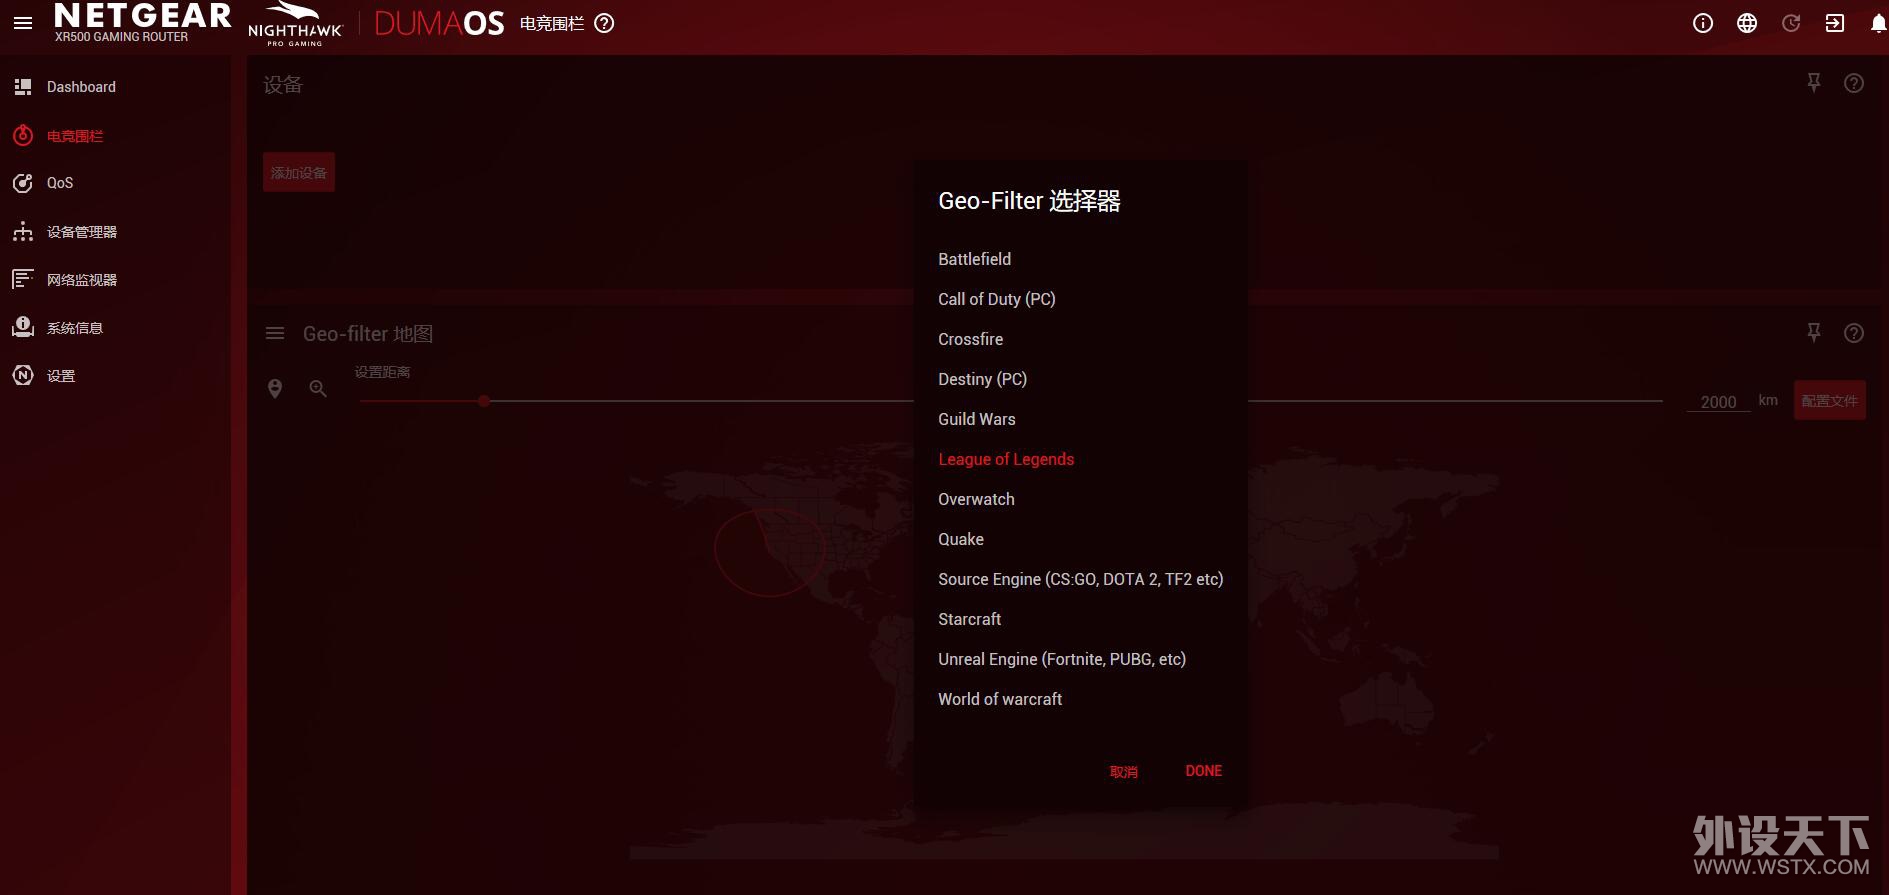Click 取消 to cancel the selector
The image size is (1889, 895).
pyautogui.click(x=1124, y=771)
